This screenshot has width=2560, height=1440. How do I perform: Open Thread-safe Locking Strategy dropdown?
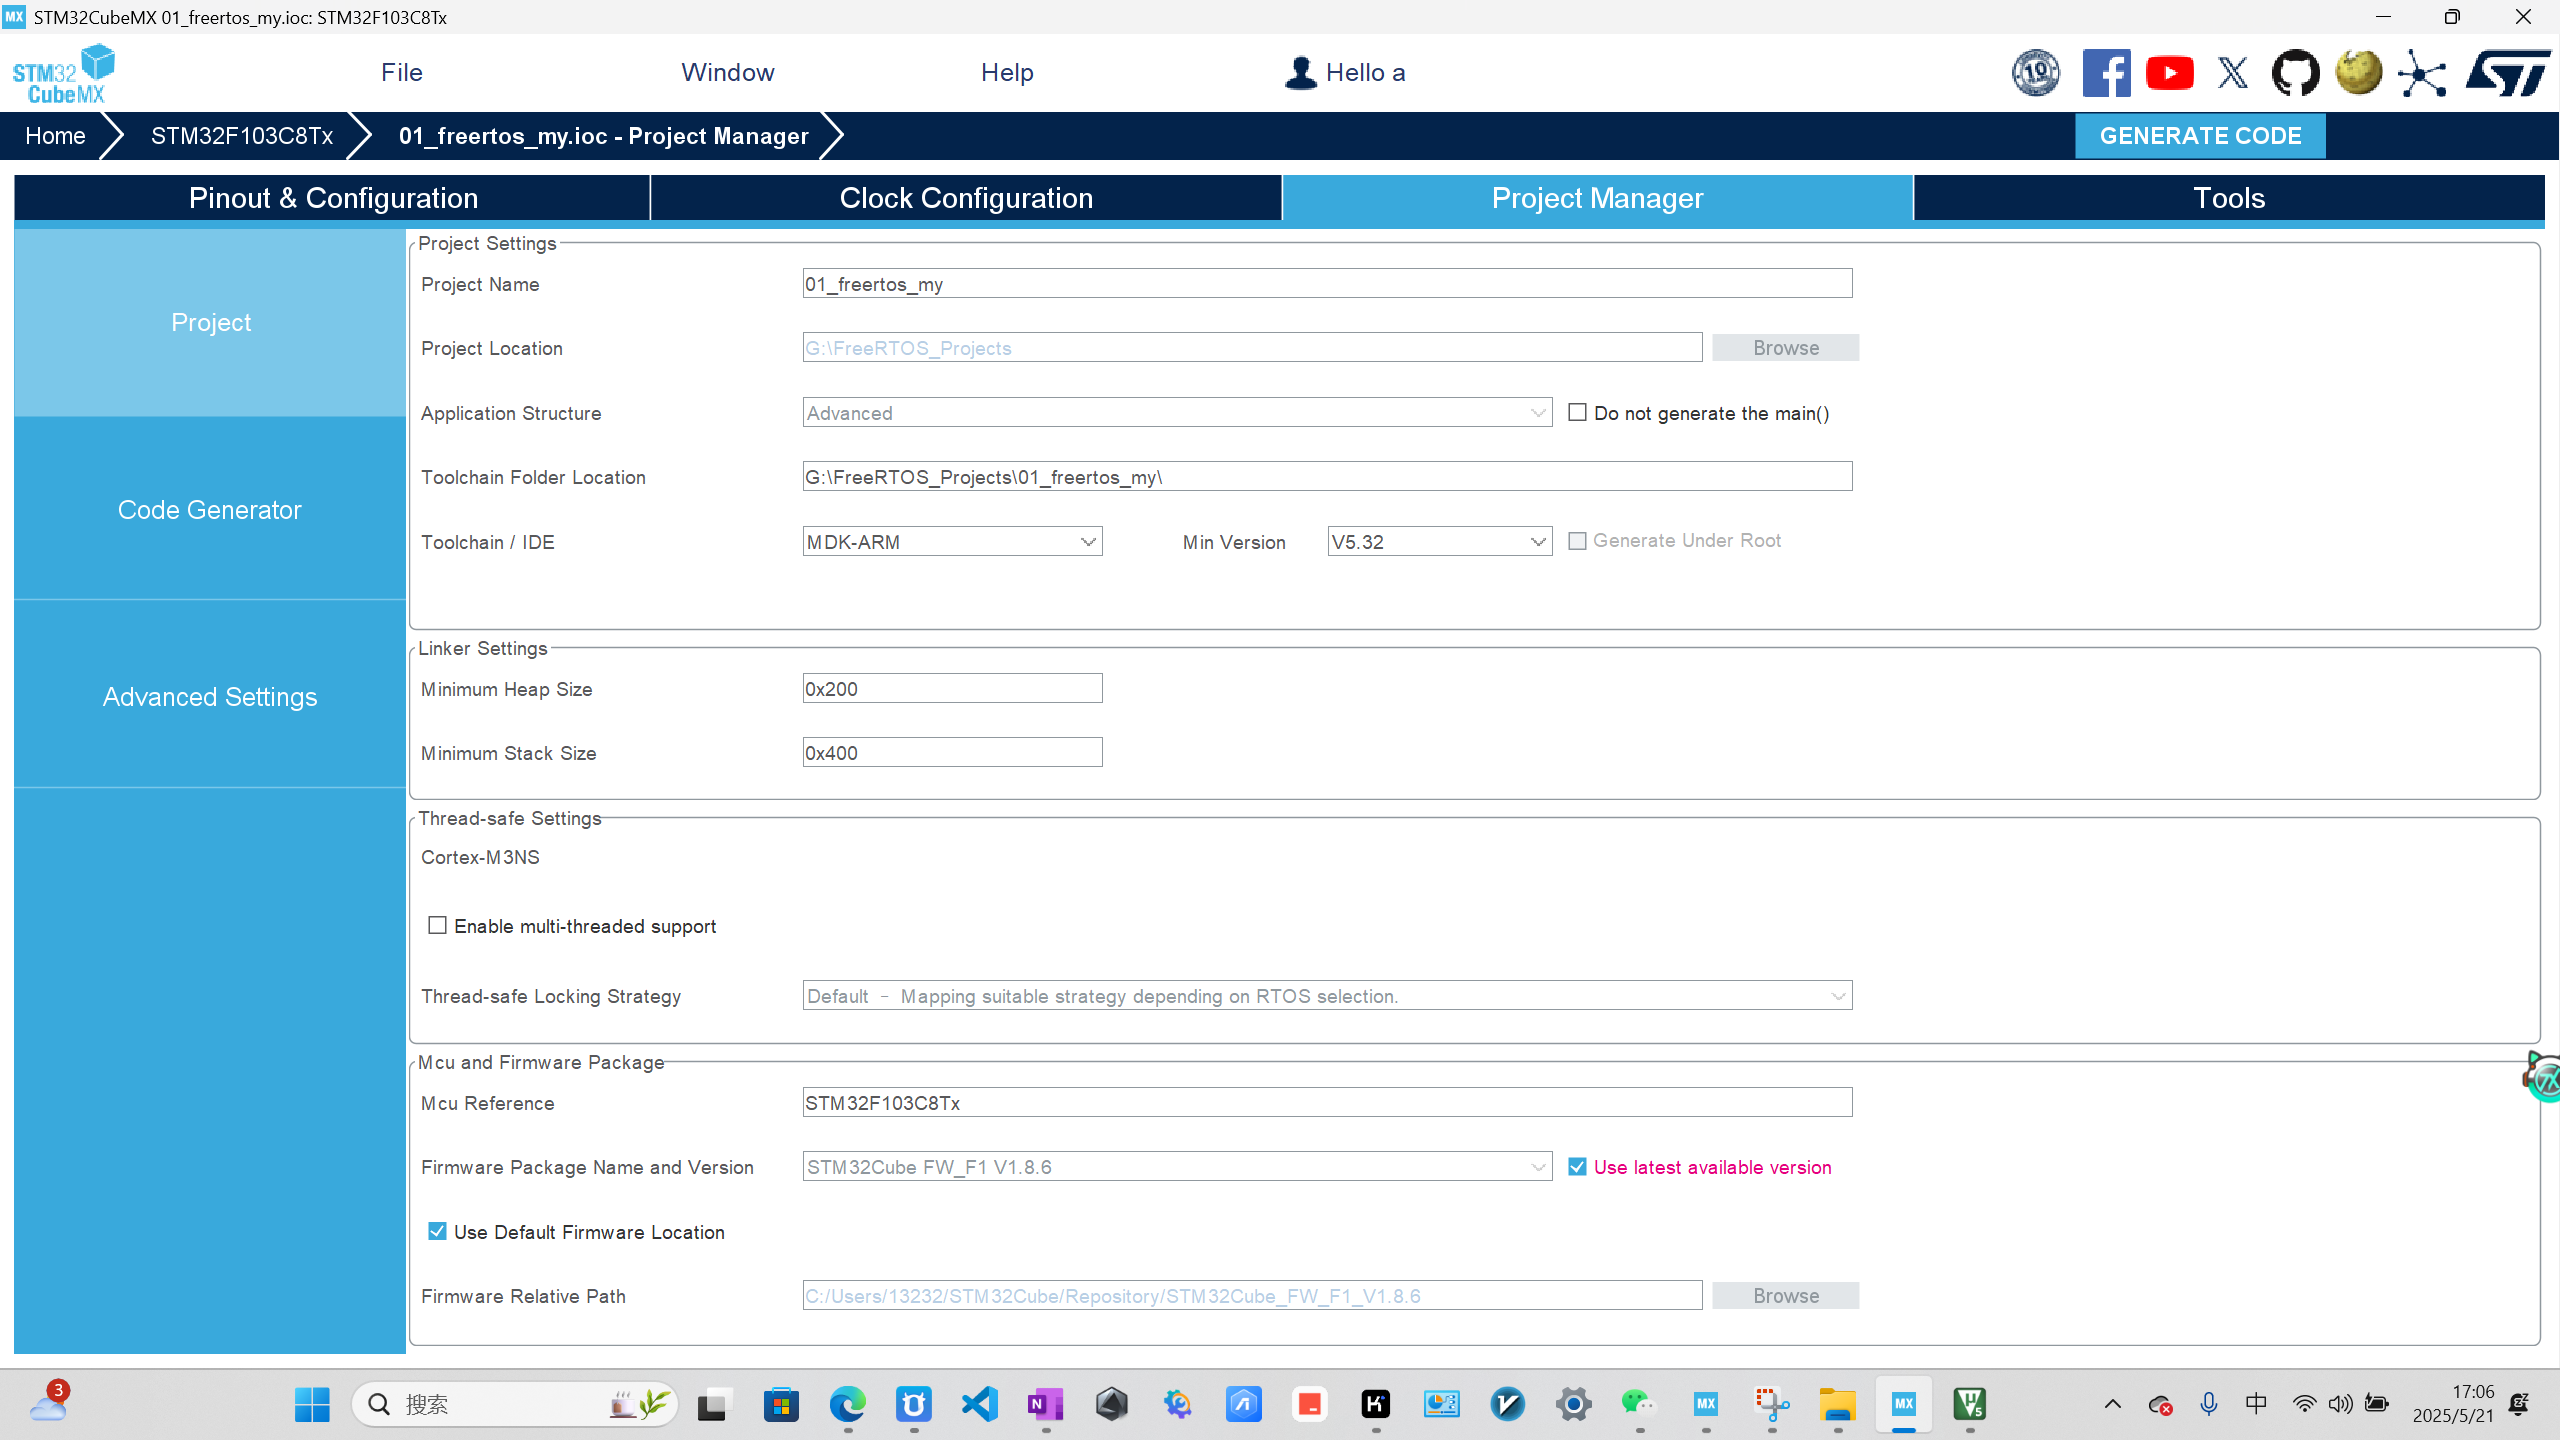1327,996
